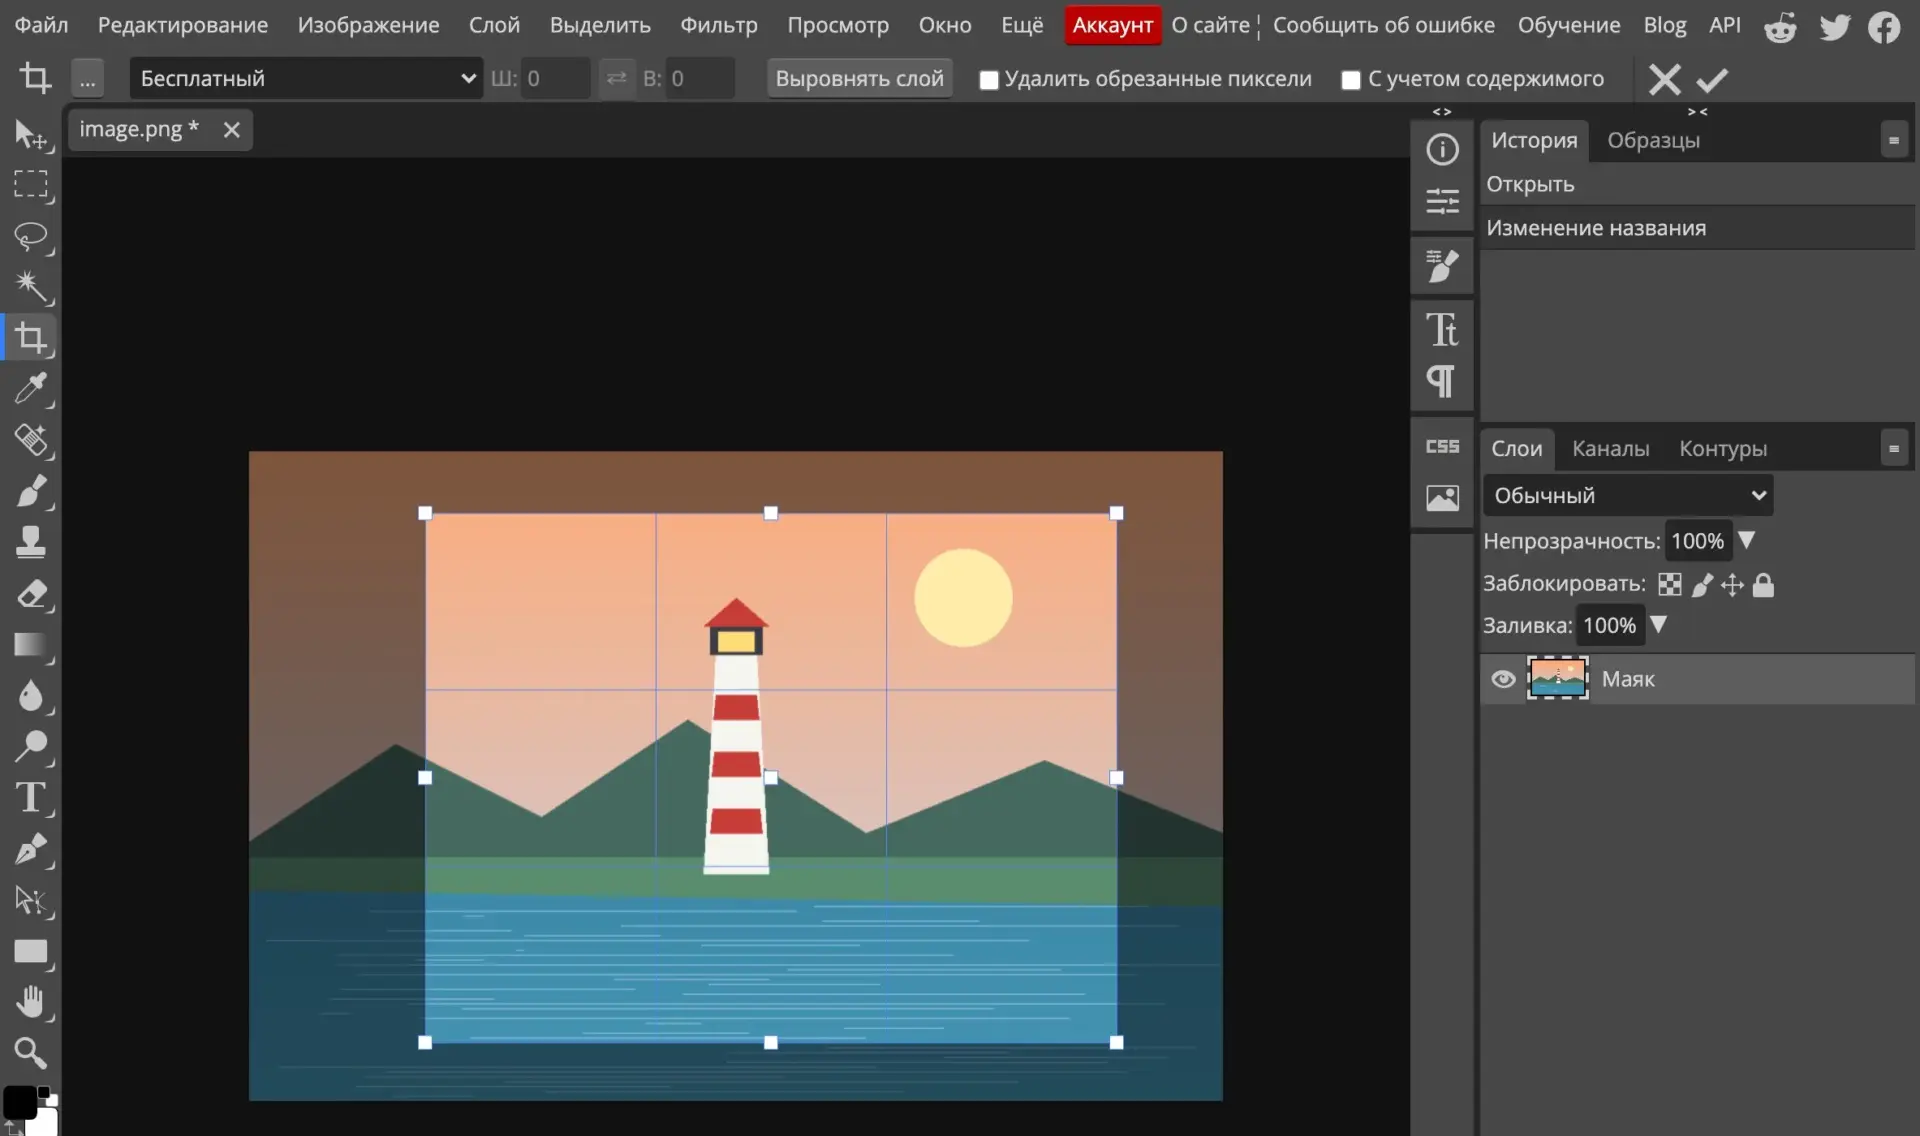Open the Фильтр menu
The width and height of the screenshot is (1920, 1136).
coord(719,25)
